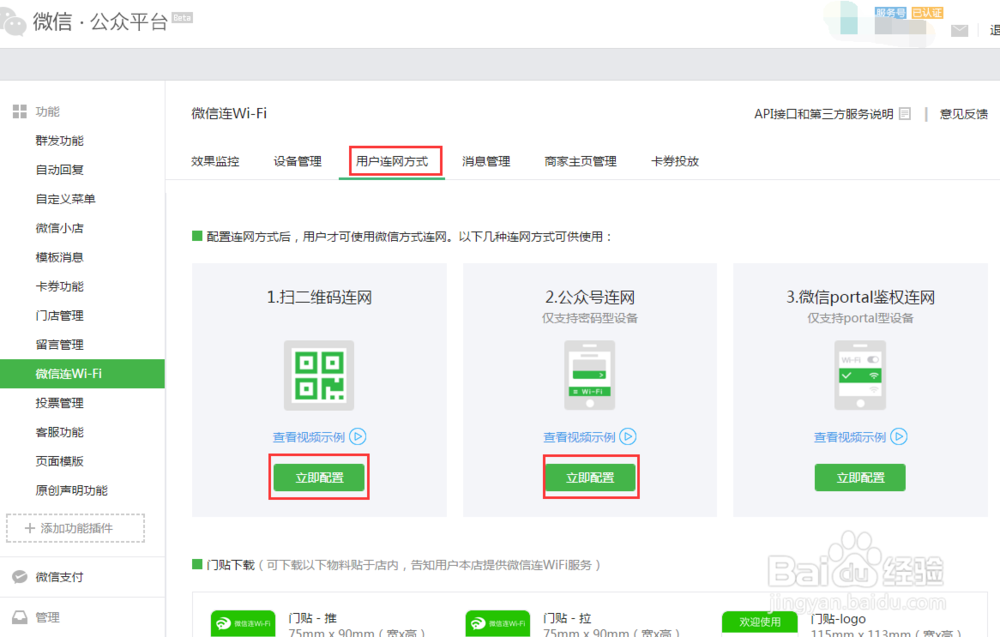Click the 功能 section header
Screen dimensions: 1000x637
[x=47, y=112]
